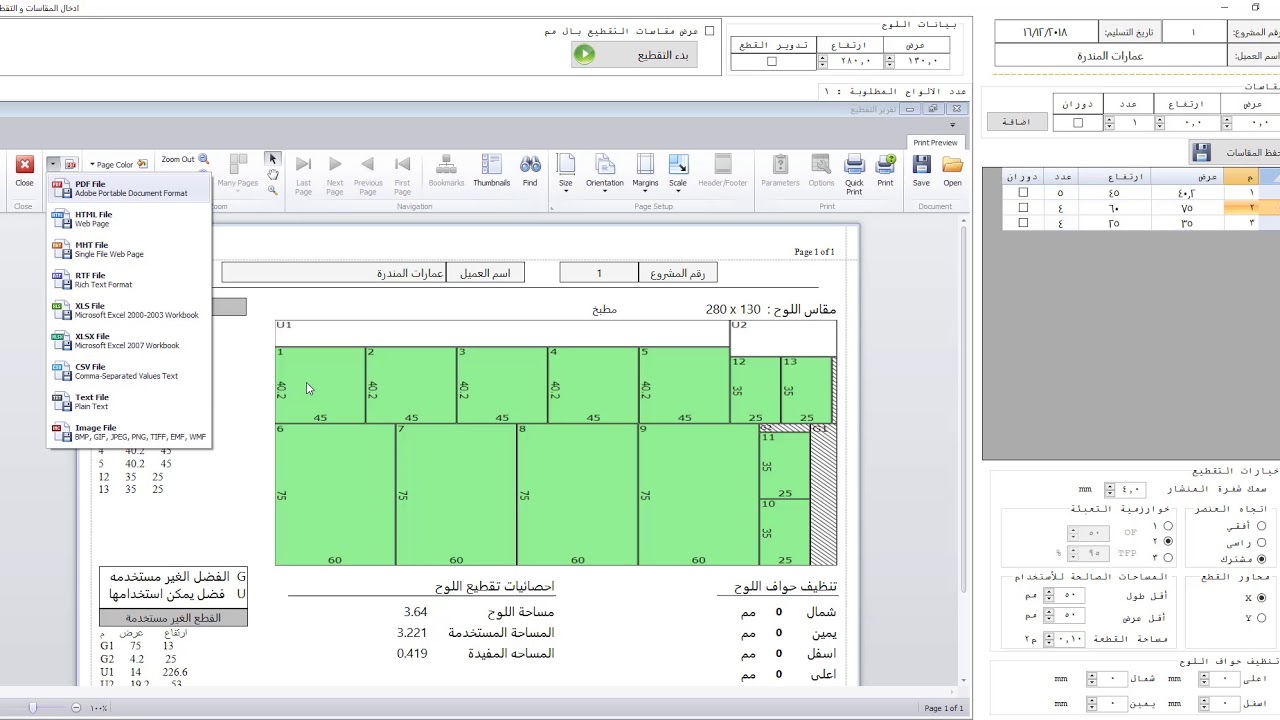This screenshot has width=1280, height=720.
Task: Click the Zoom Out magnifier icon
Action: tap(204, 159)
